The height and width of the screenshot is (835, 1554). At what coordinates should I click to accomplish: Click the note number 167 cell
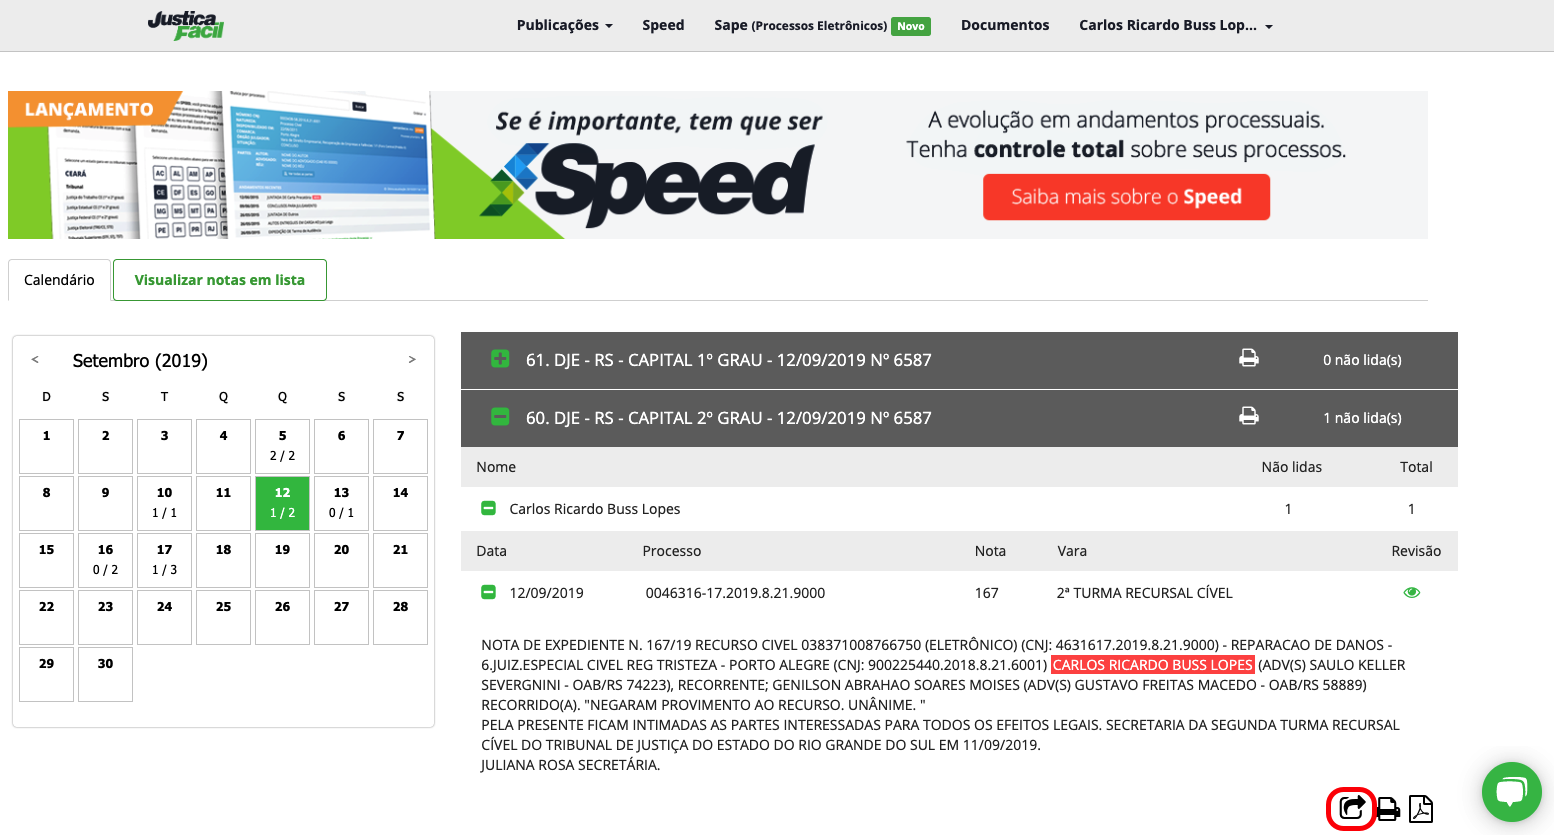pos(987,593)
